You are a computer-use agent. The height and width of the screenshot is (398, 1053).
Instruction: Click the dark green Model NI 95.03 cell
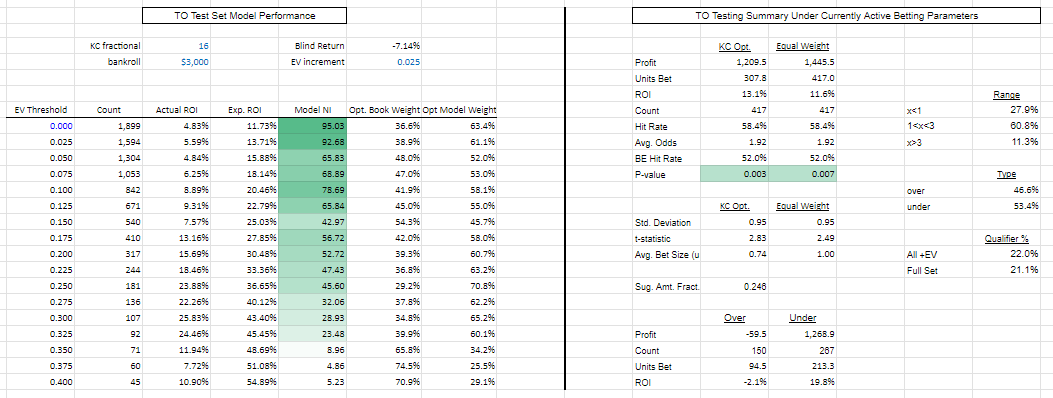point(312,126)
